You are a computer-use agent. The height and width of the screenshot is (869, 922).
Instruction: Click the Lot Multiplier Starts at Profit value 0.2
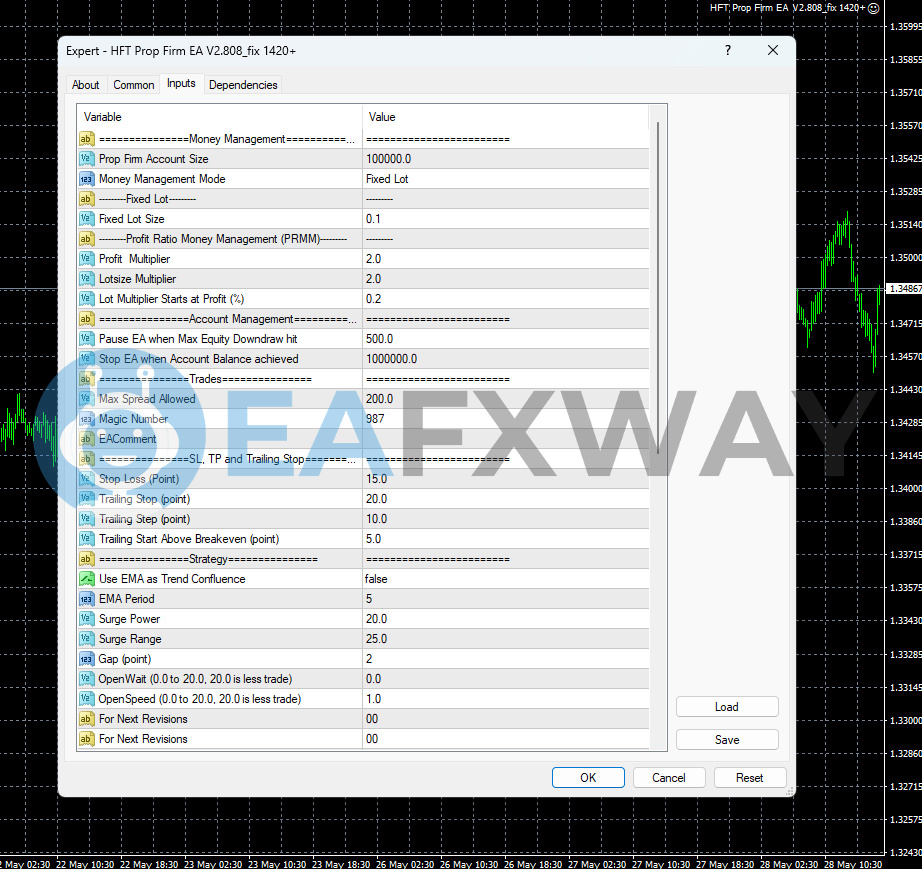(x=506, y=299)
